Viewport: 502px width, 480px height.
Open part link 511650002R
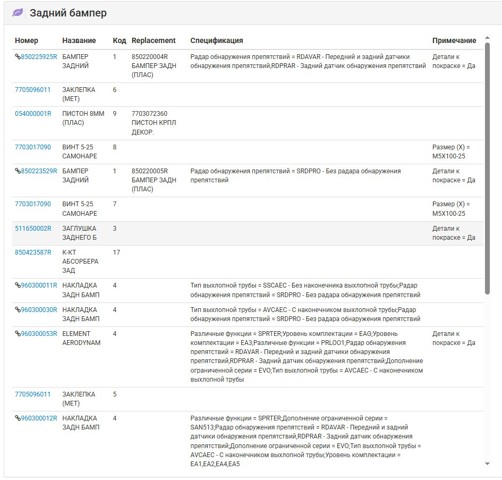[33, 228]
